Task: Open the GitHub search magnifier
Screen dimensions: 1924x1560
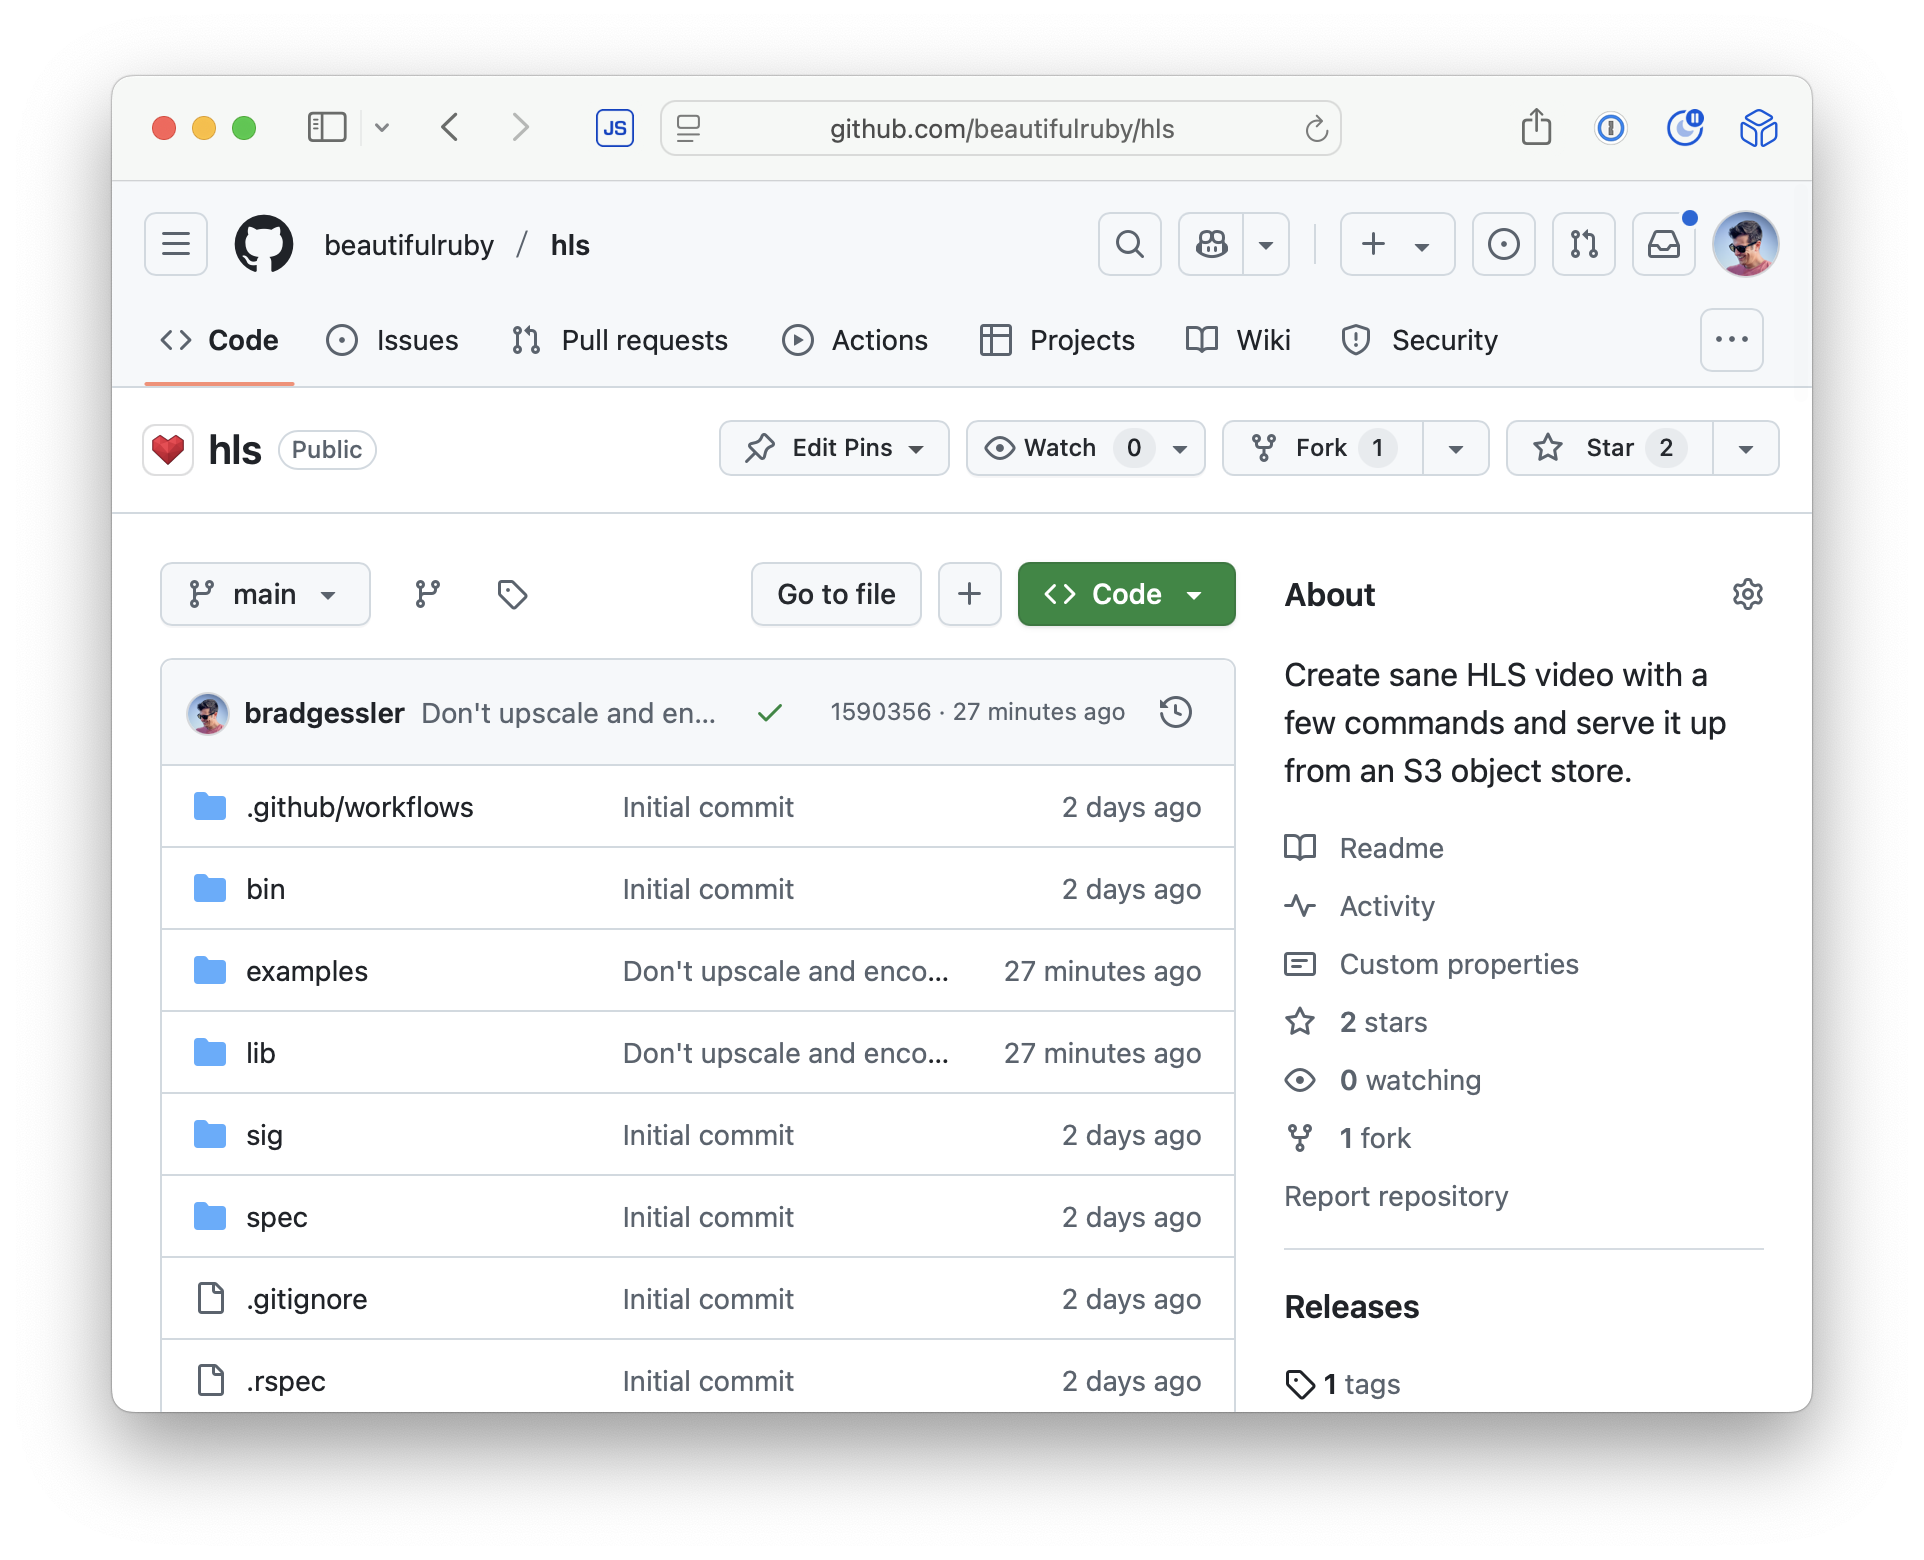Action: pos(1130,244)
